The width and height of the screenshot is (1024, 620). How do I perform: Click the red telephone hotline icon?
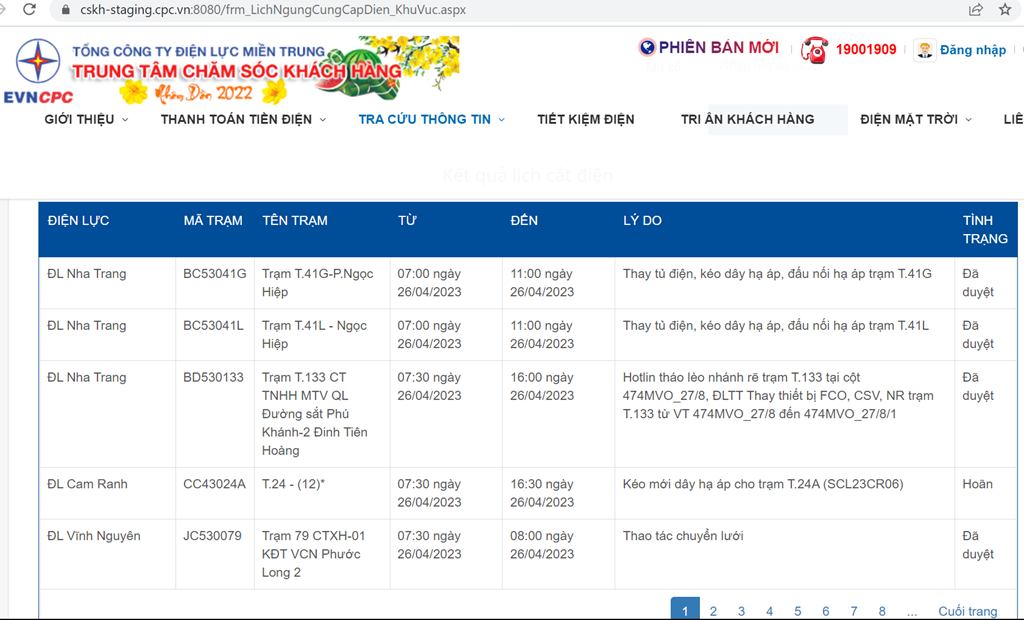815,50
